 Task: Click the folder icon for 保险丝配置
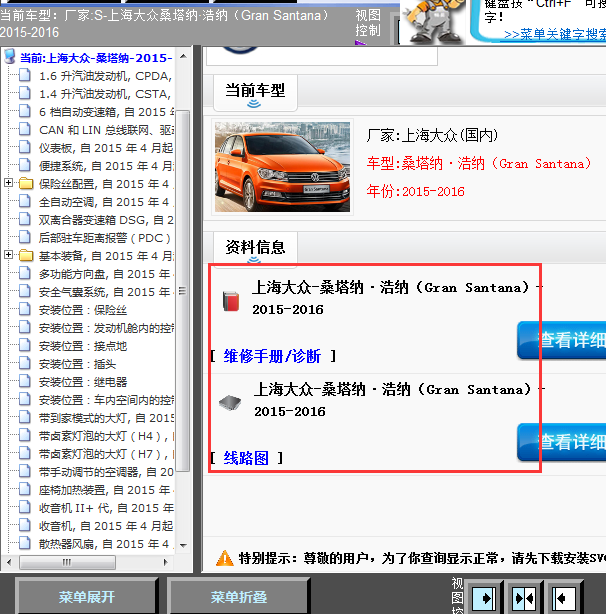[x=26, y=183]
